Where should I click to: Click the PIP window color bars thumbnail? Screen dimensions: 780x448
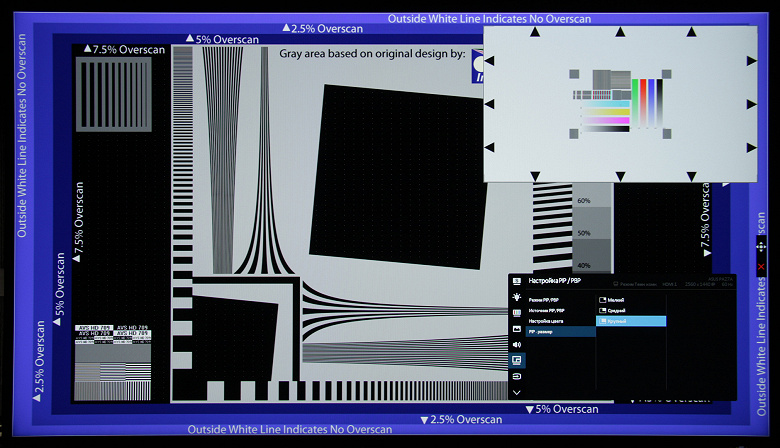(x=620, y=103)
